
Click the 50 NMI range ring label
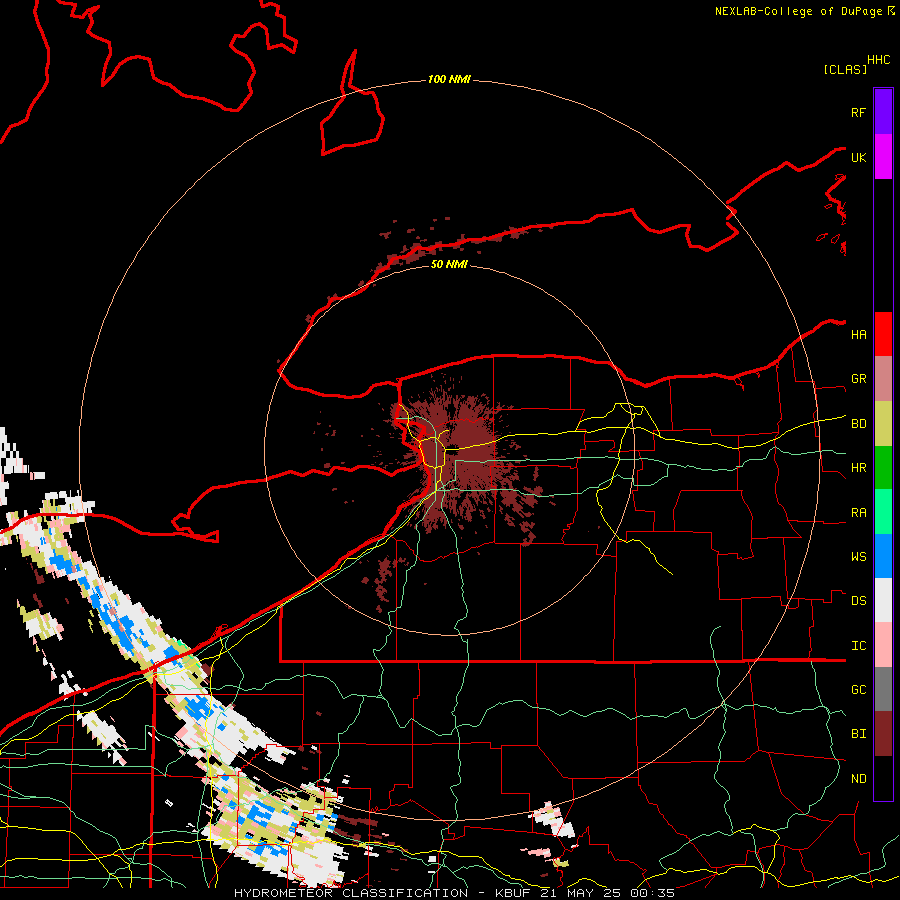click(449, 264)
